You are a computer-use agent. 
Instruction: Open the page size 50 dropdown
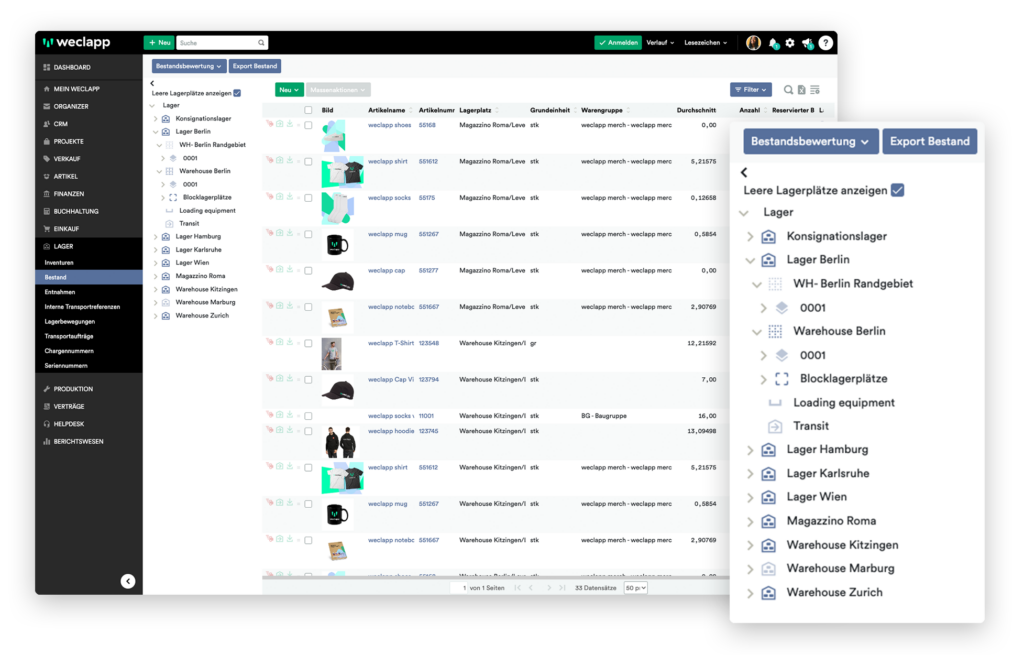(635, 588)
